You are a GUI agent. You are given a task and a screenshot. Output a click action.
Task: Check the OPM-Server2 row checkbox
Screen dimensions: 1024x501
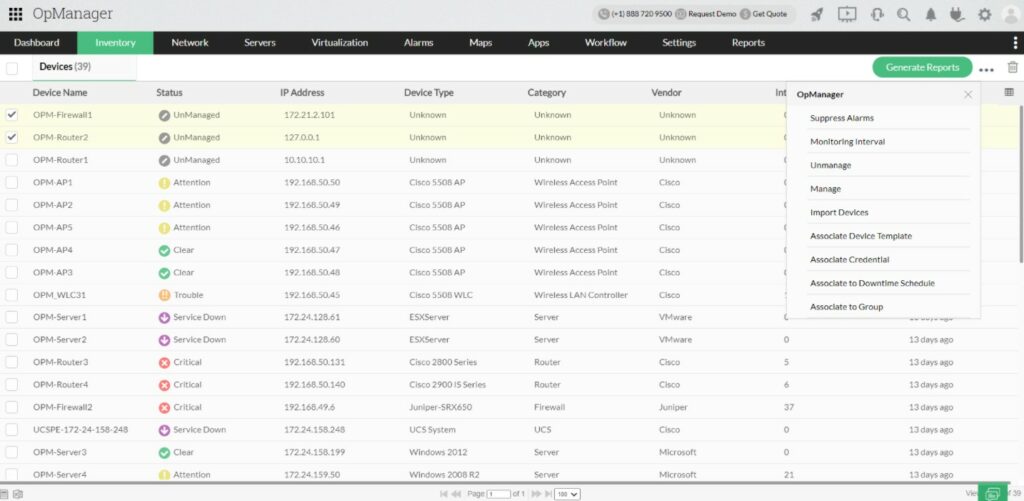[12, 340]
